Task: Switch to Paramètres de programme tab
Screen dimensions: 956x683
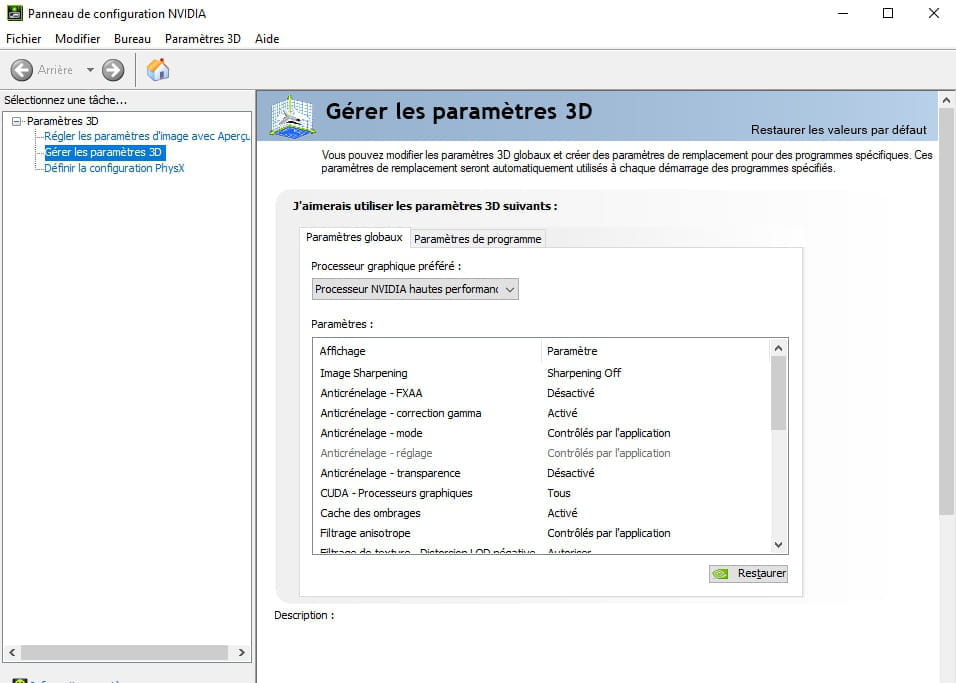Action: pyautogui.click(x=477, y=239)
